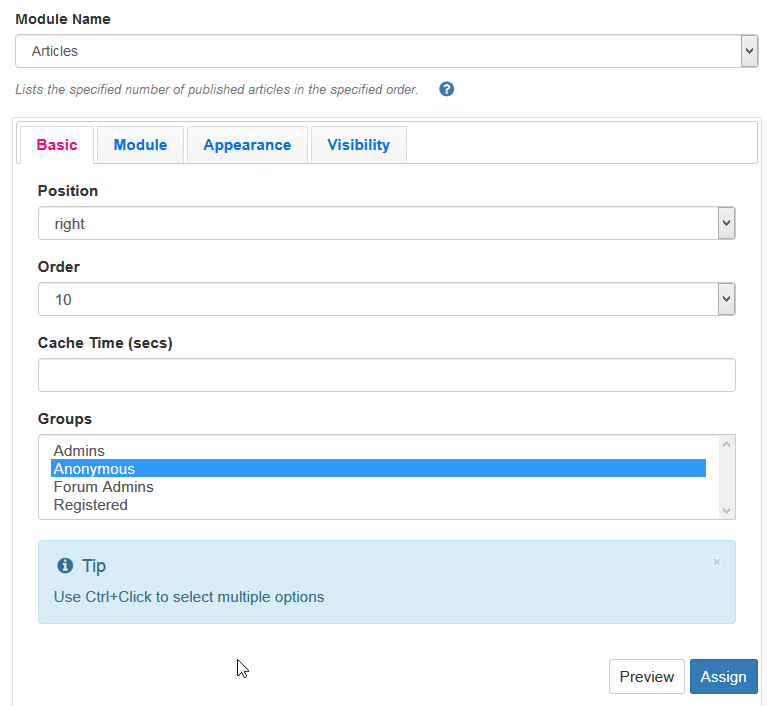
Task: Select Admins in the Groups list
Action: tap(79, 451)
